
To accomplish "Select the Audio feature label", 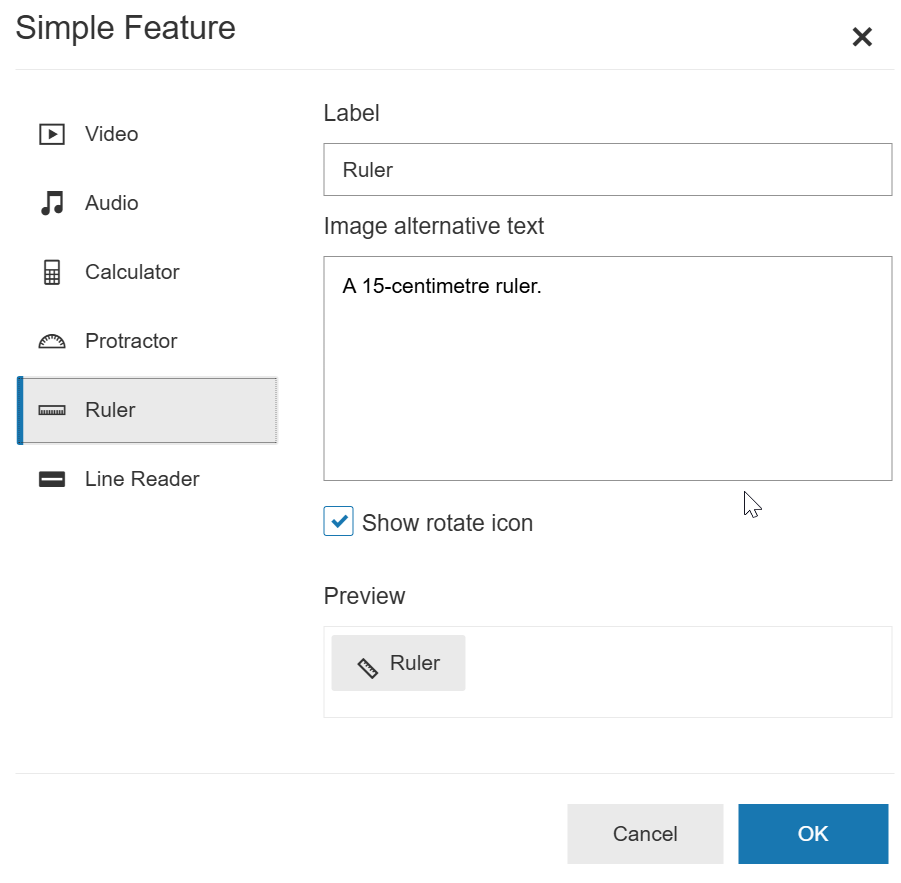I will tap(111, 203).
